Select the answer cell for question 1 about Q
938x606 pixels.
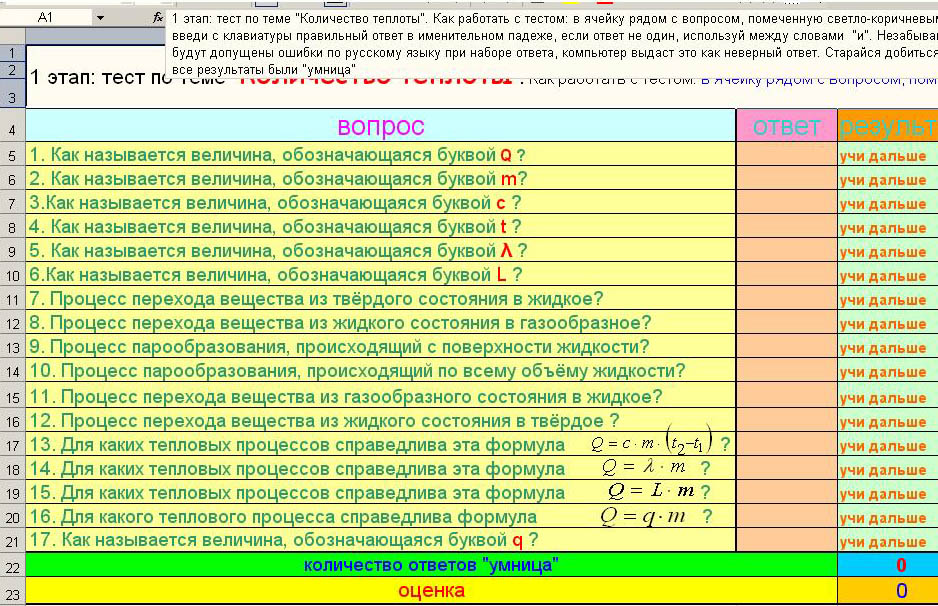tap(786, 155)
